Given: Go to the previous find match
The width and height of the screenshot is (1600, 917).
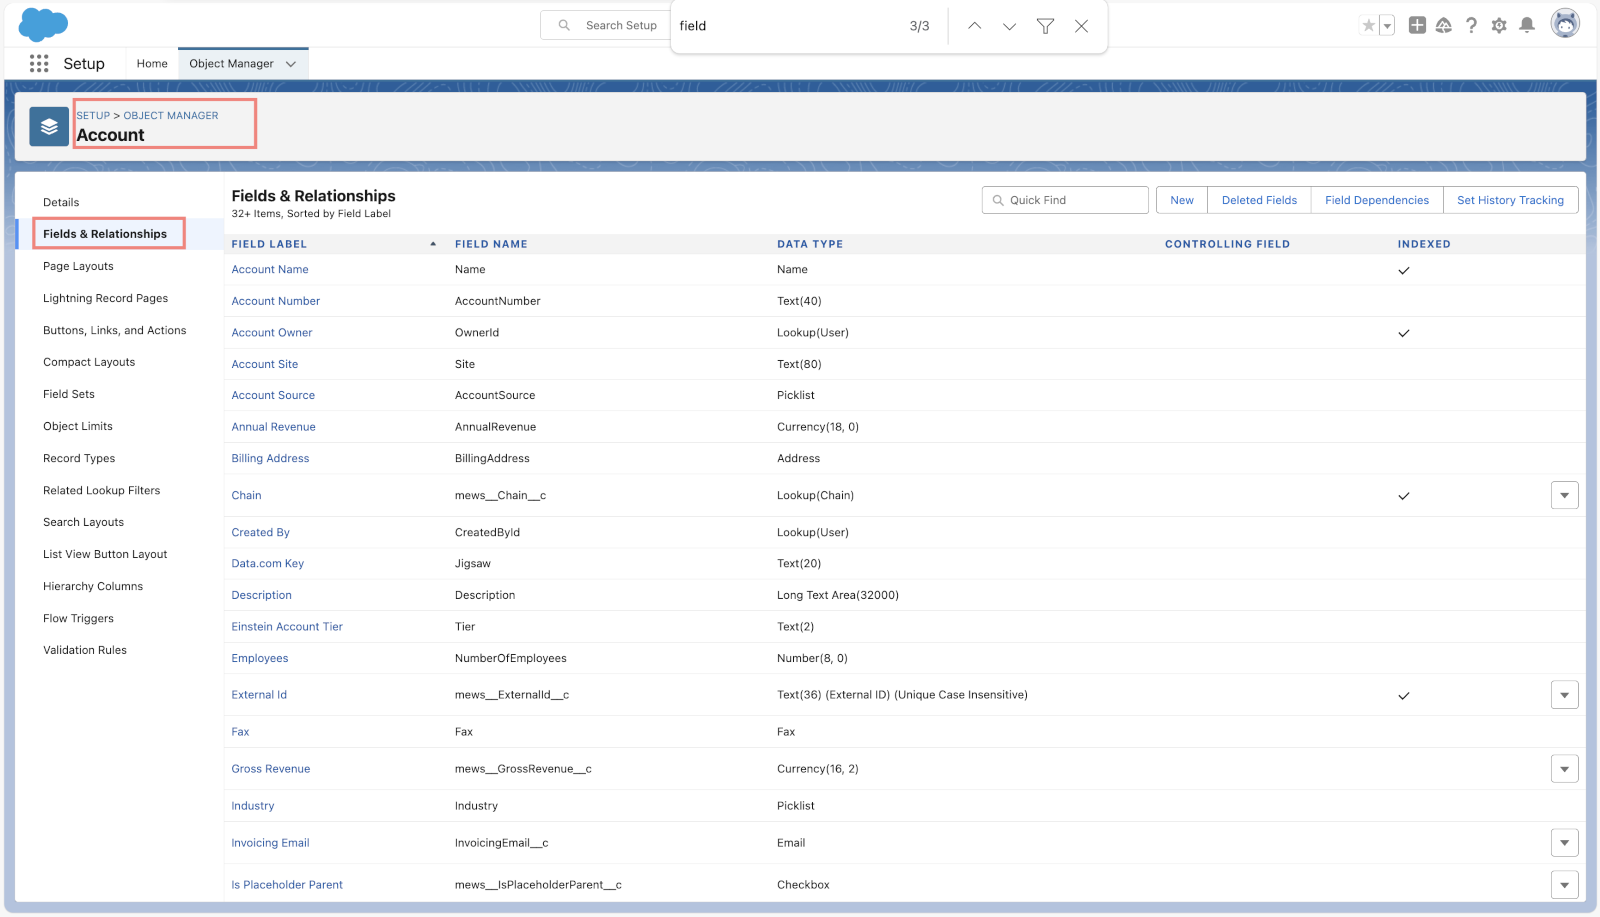Looking at the screenshot, I should [x=974, y=26].
